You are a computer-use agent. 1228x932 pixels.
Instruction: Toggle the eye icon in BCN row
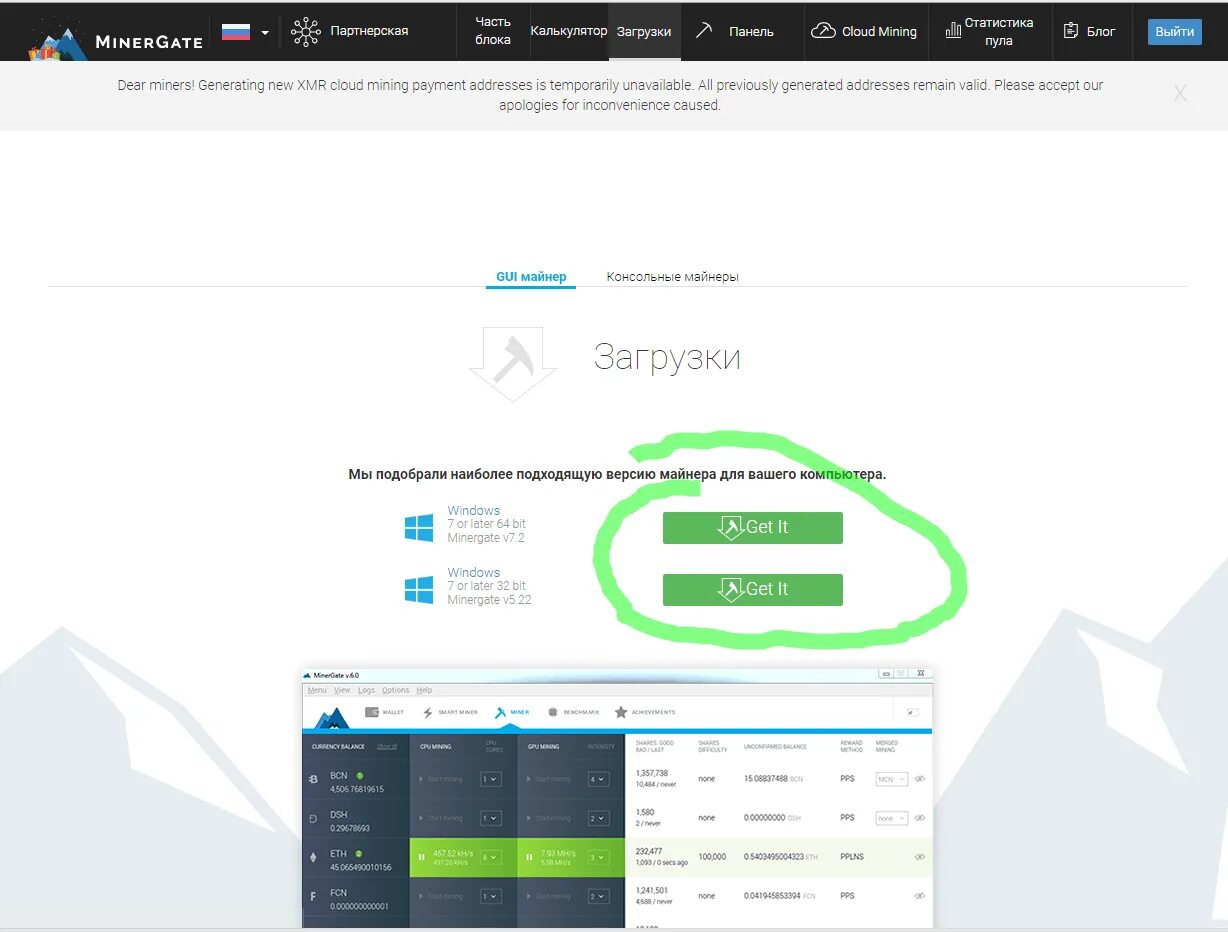tap(920, 779)
